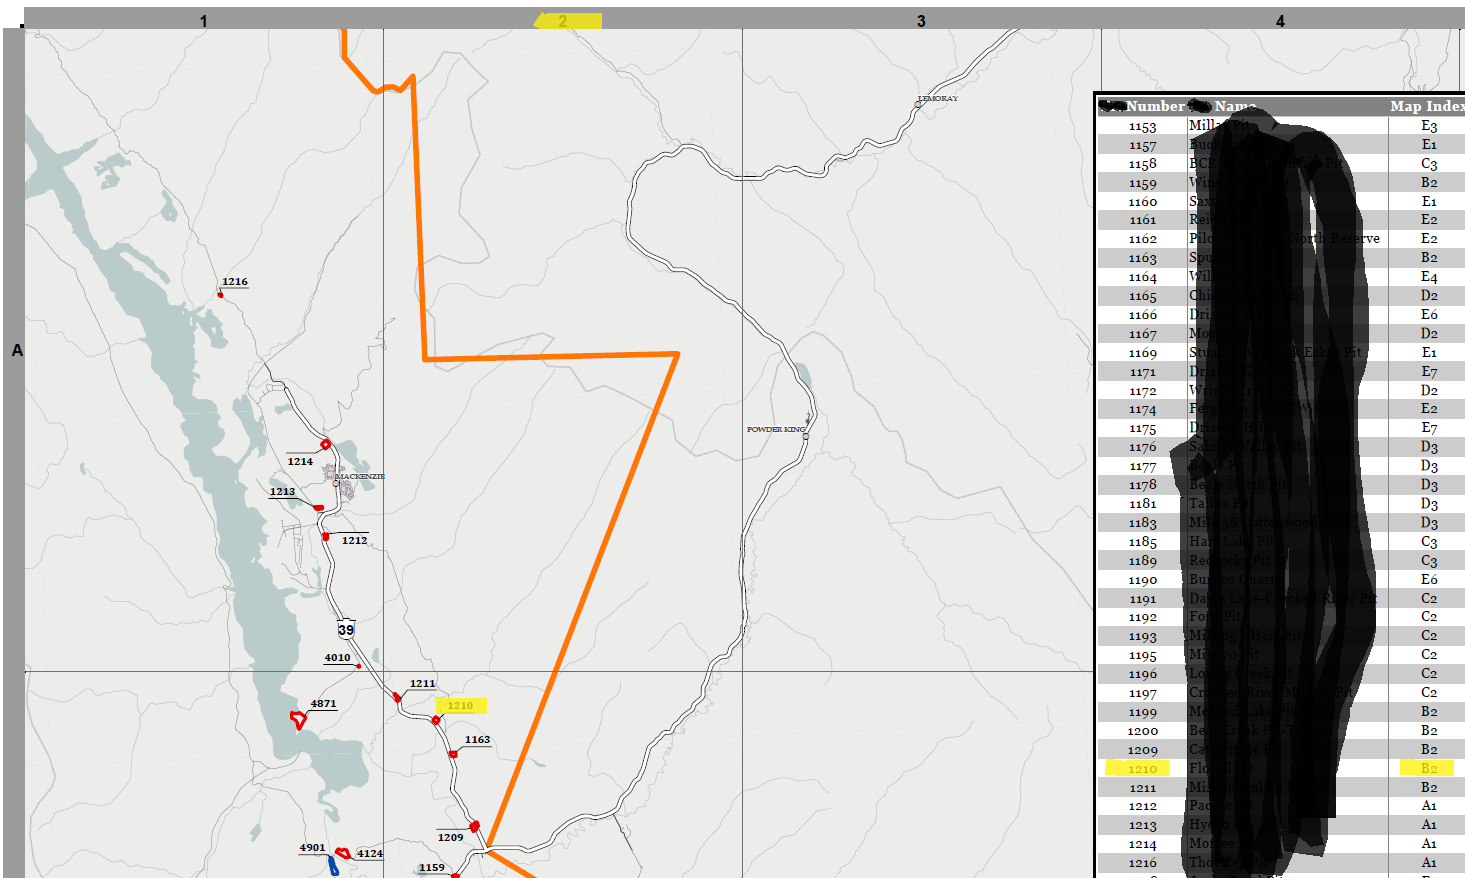
Task: Click the red marker beside map label 1212
Action: (x=325, y=536)
